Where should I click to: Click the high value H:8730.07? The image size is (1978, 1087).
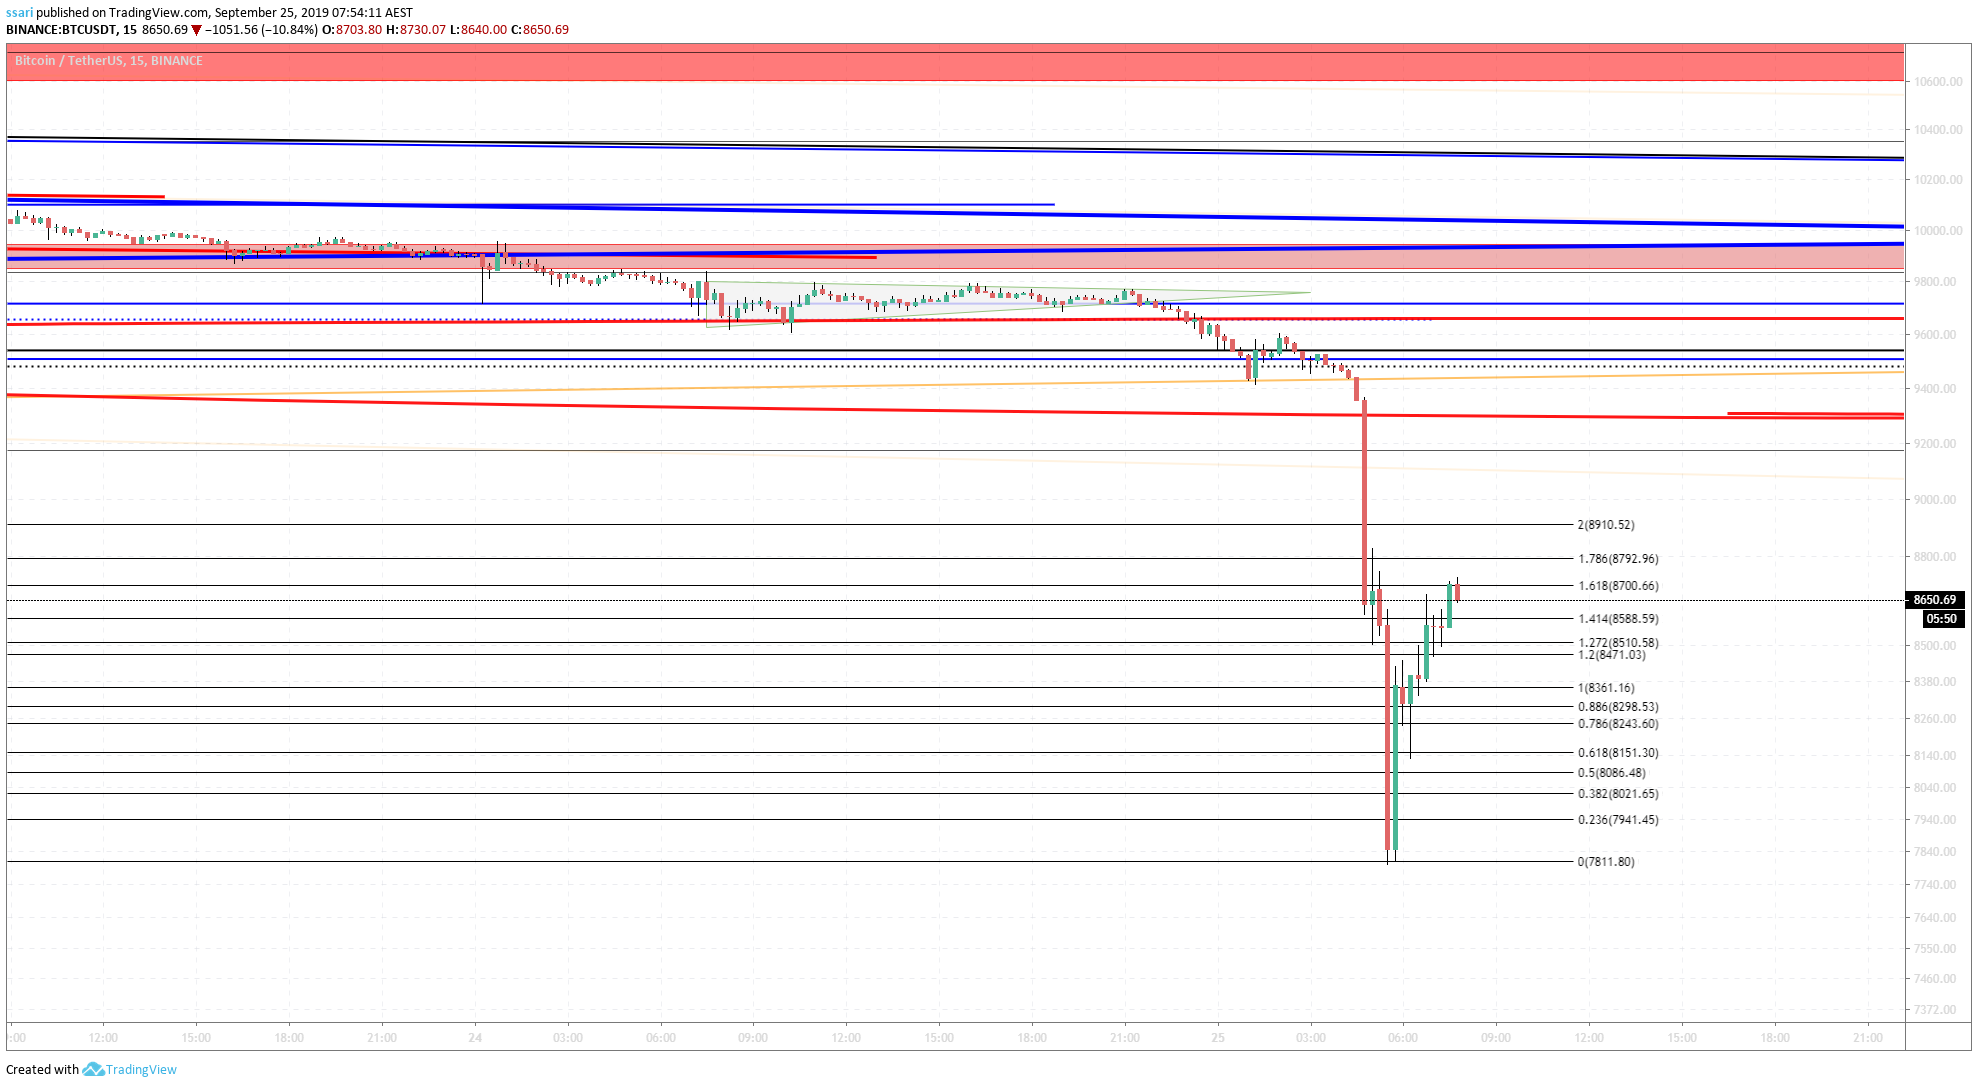pos(416,30)
